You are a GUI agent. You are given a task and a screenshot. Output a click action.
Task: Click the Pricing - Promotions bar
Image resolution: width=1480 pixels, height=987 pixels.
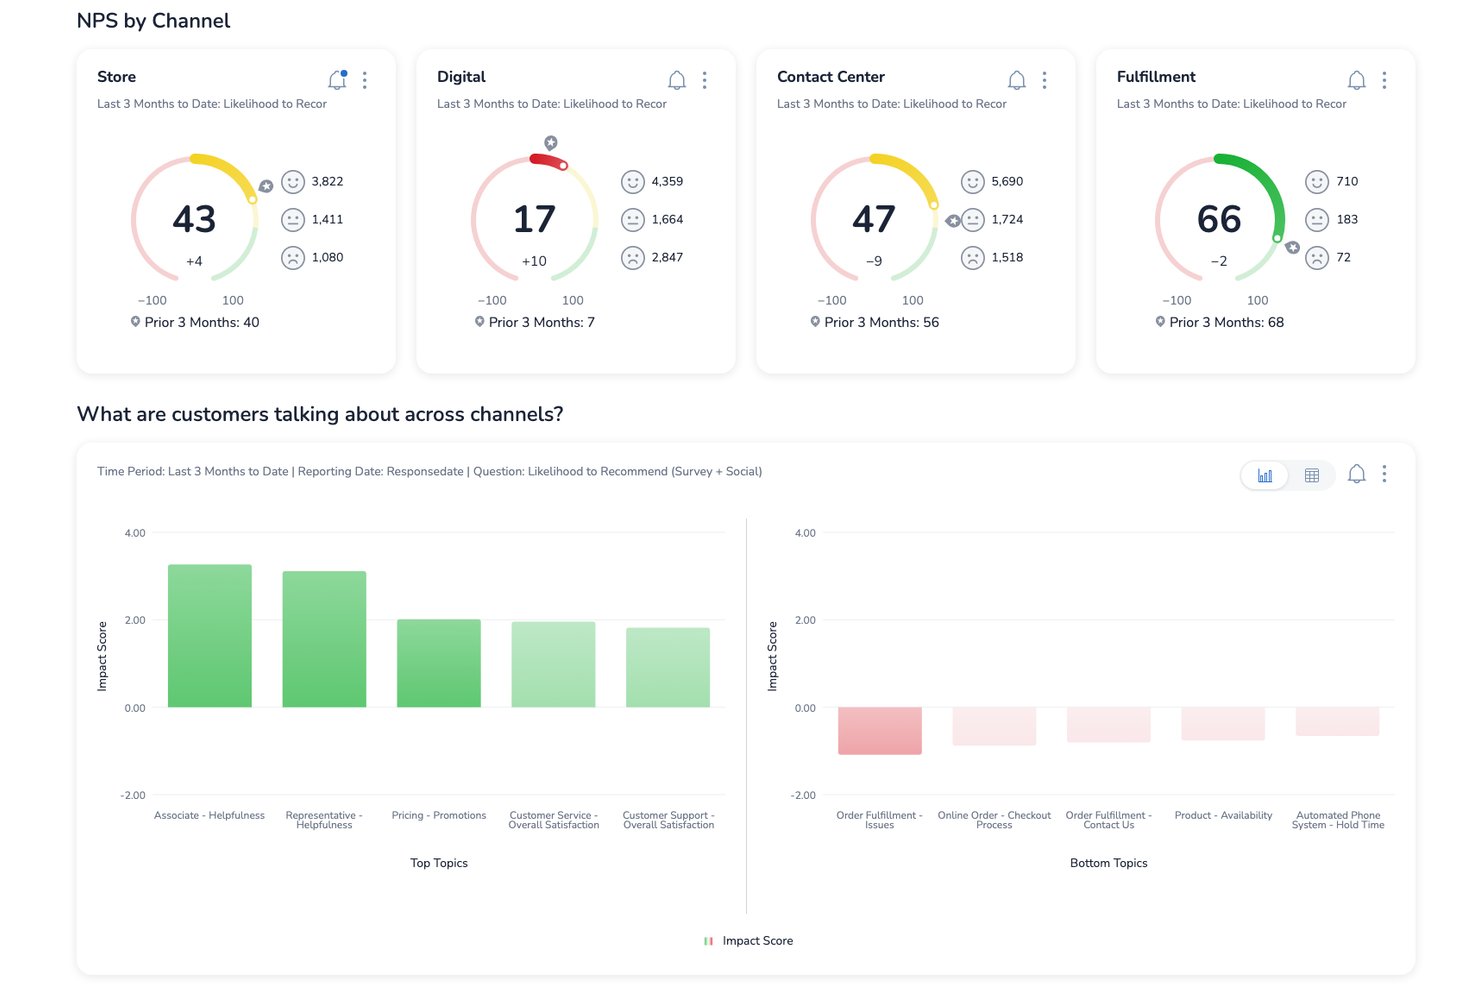click(x=439, y=663)
